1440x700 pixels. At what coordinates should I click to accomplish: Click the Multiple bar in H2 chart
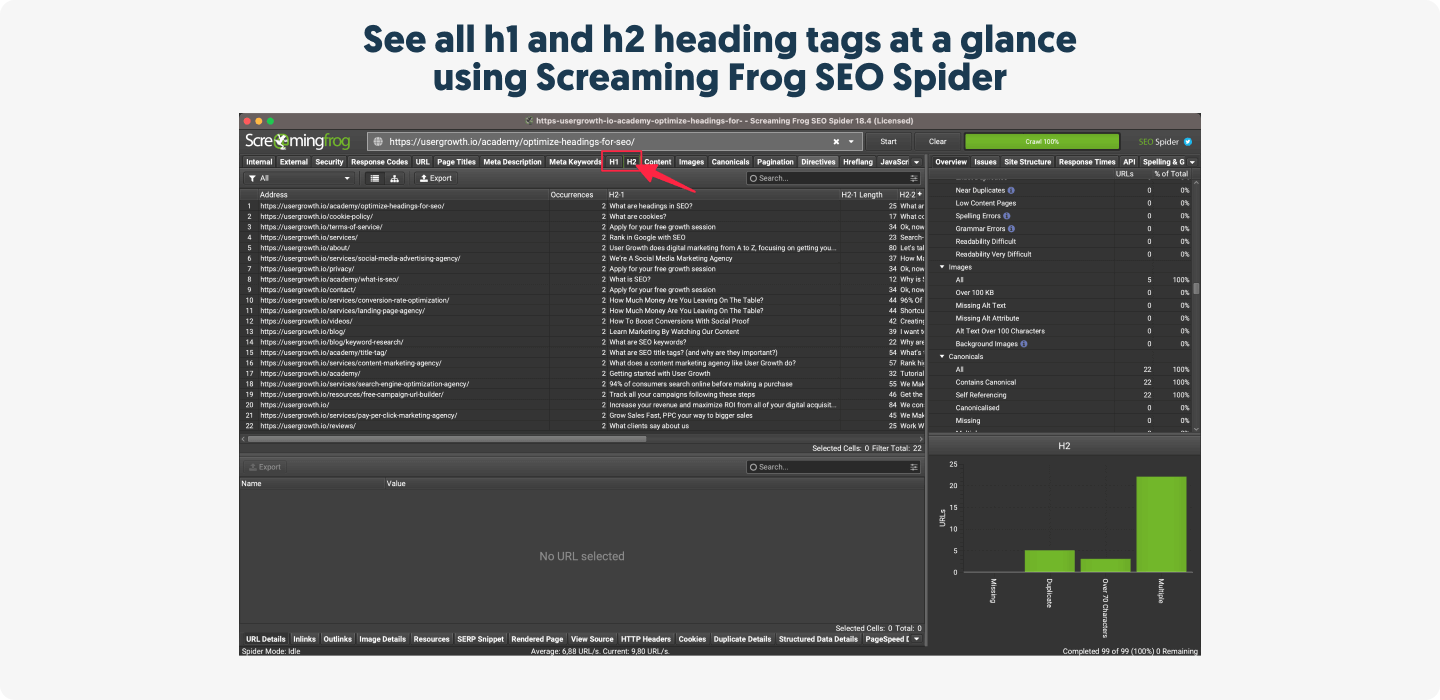click(x=1161, y=524)
